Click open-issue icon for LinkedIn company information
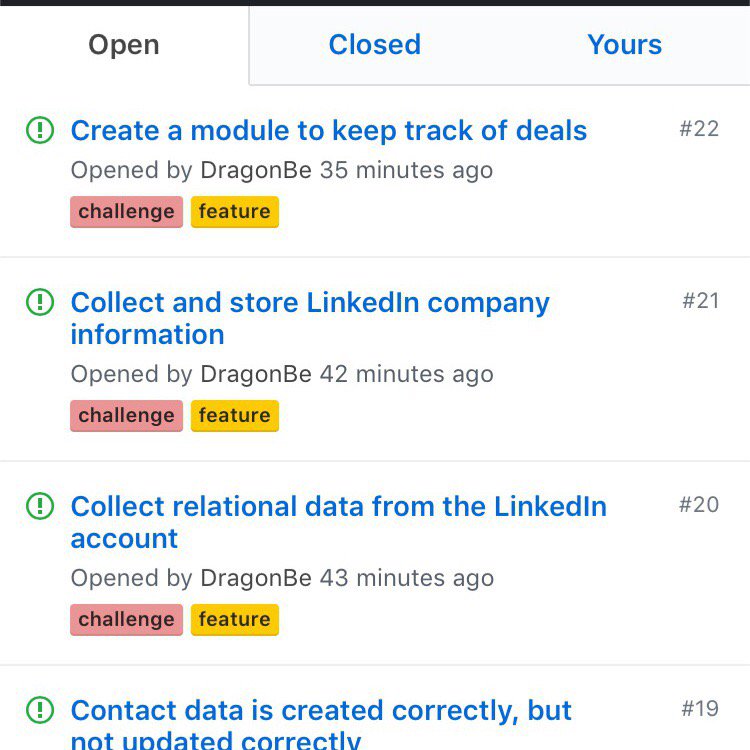The height and width of the screenshot is (750, 750). click(39, 302)
